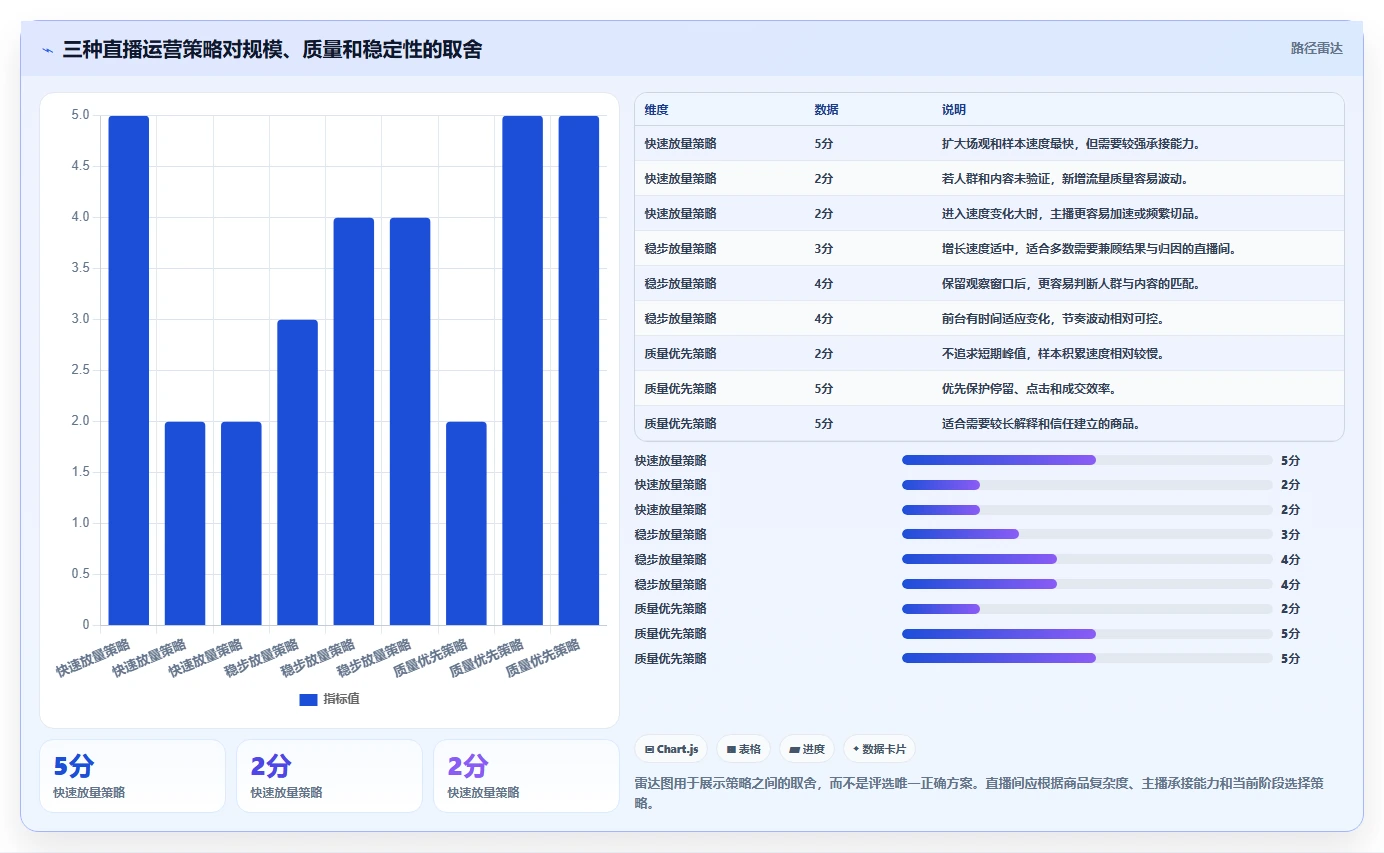Click the 稳步放量策略 chart bar with value 3
The width and height of the screenshot is (1384, 853).
pyautogui.click(x=297, y=472)
